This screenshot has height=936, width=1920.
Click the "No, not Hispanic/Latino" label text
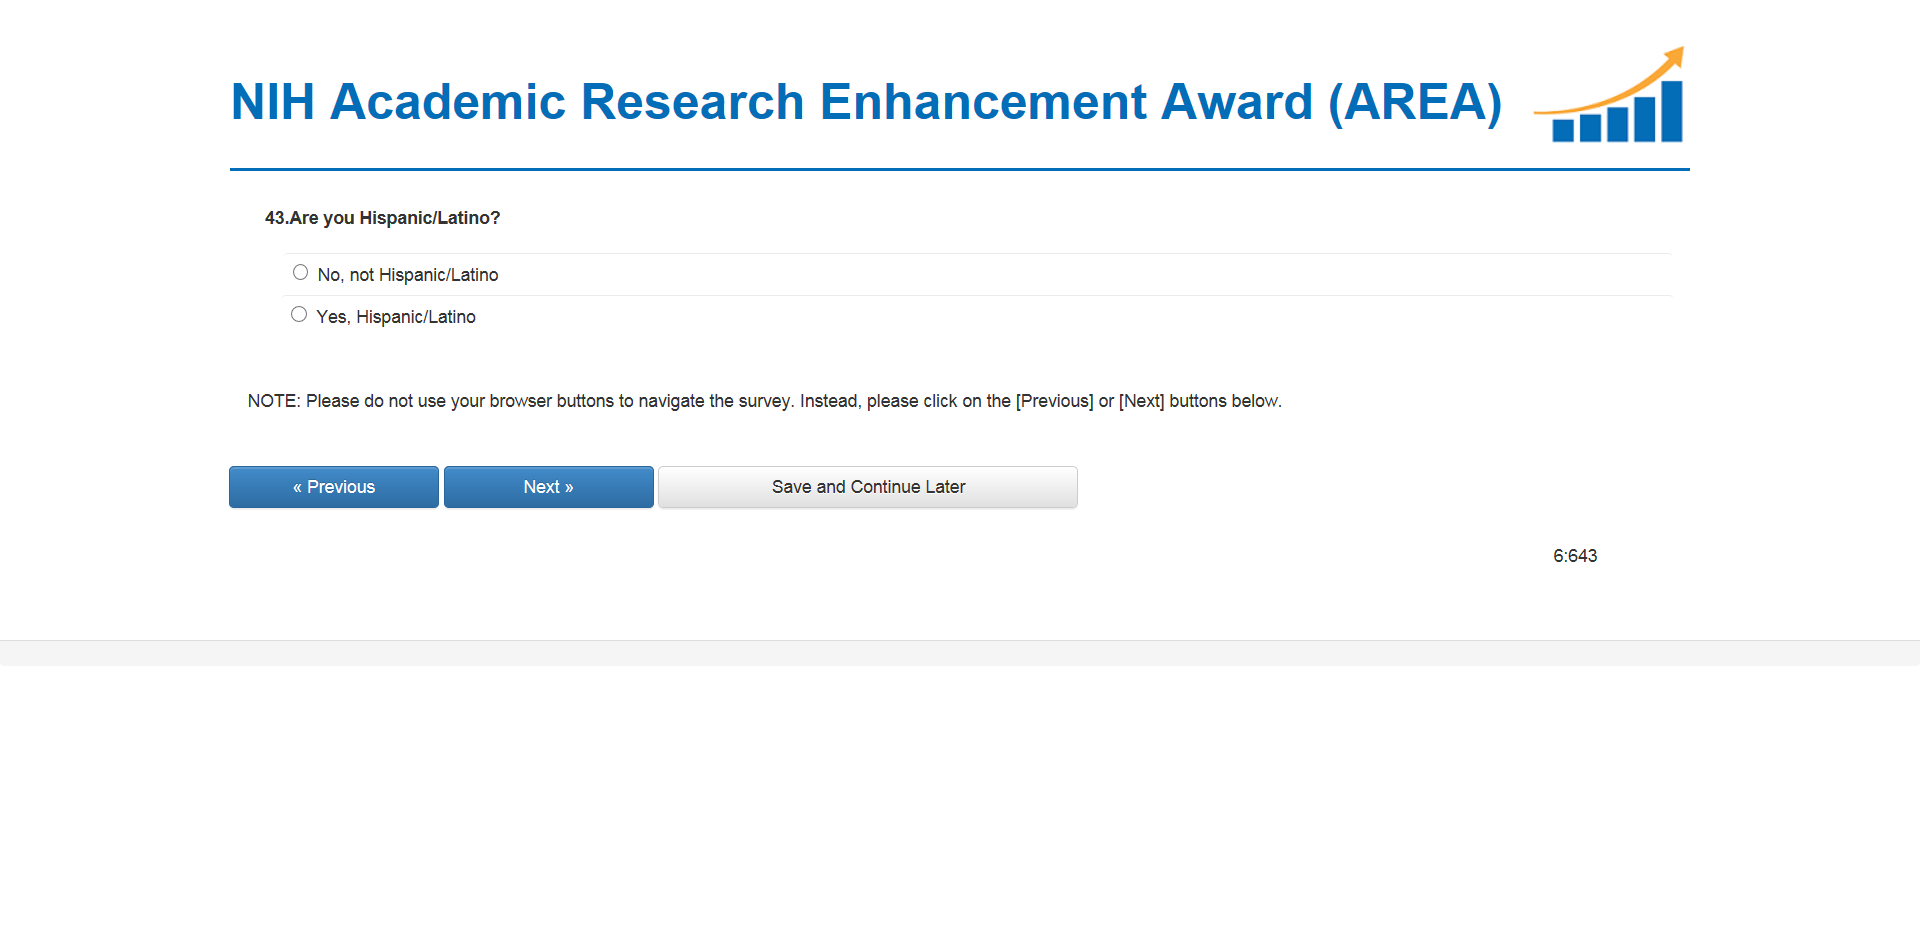407,275
